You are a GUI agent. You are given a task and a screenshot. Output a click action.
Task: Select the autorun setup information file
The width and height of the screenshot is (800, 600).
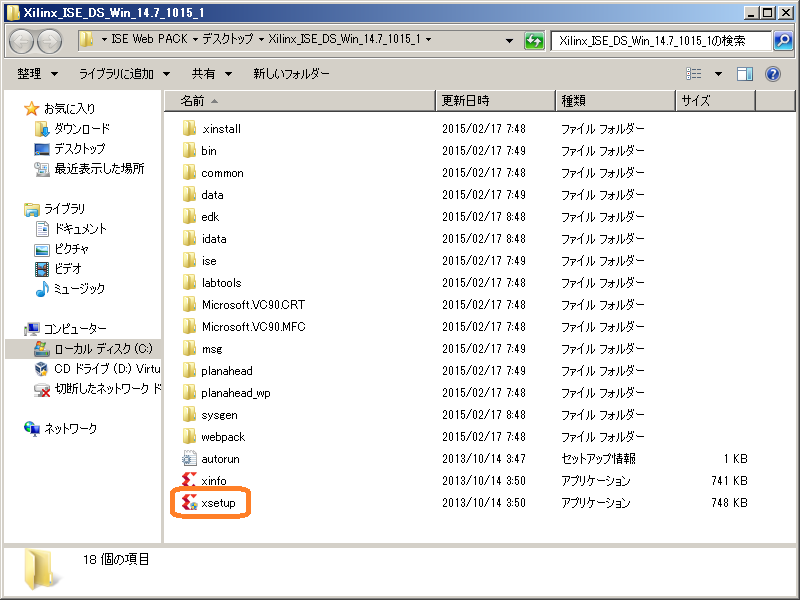coord(219,459)
